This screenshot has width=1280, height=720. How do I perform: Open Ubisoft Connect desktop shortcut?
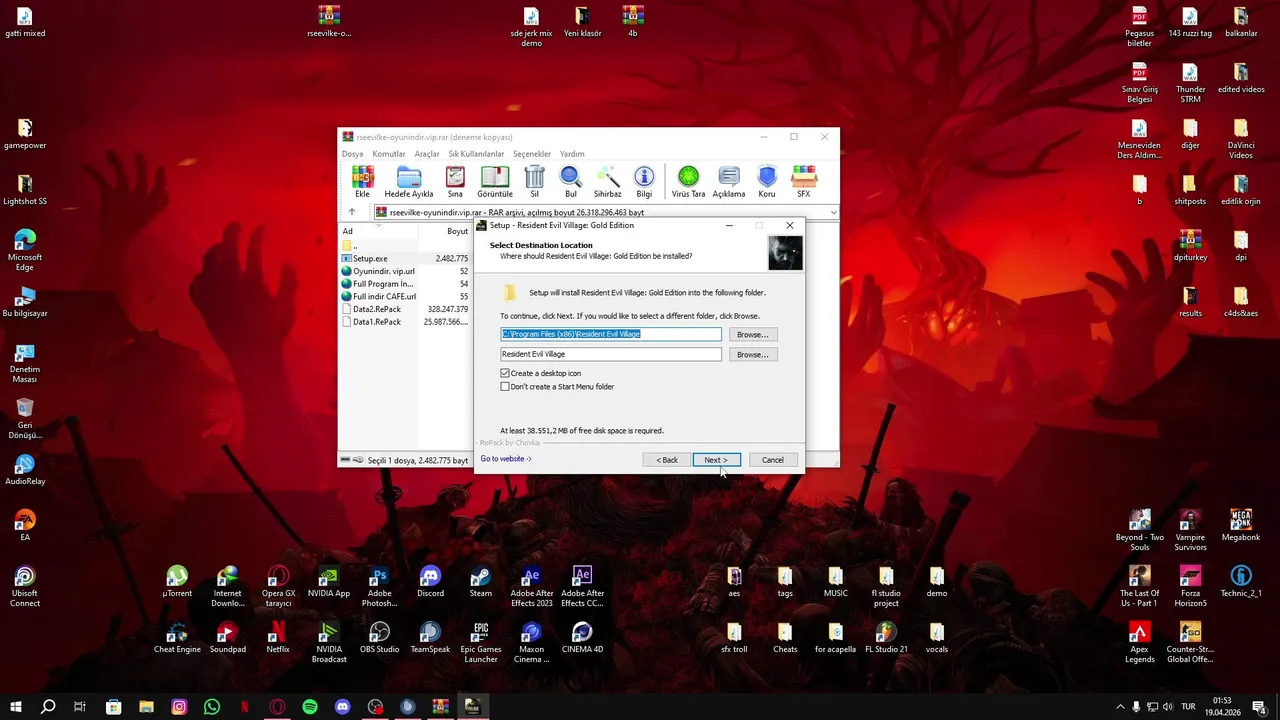25,587
